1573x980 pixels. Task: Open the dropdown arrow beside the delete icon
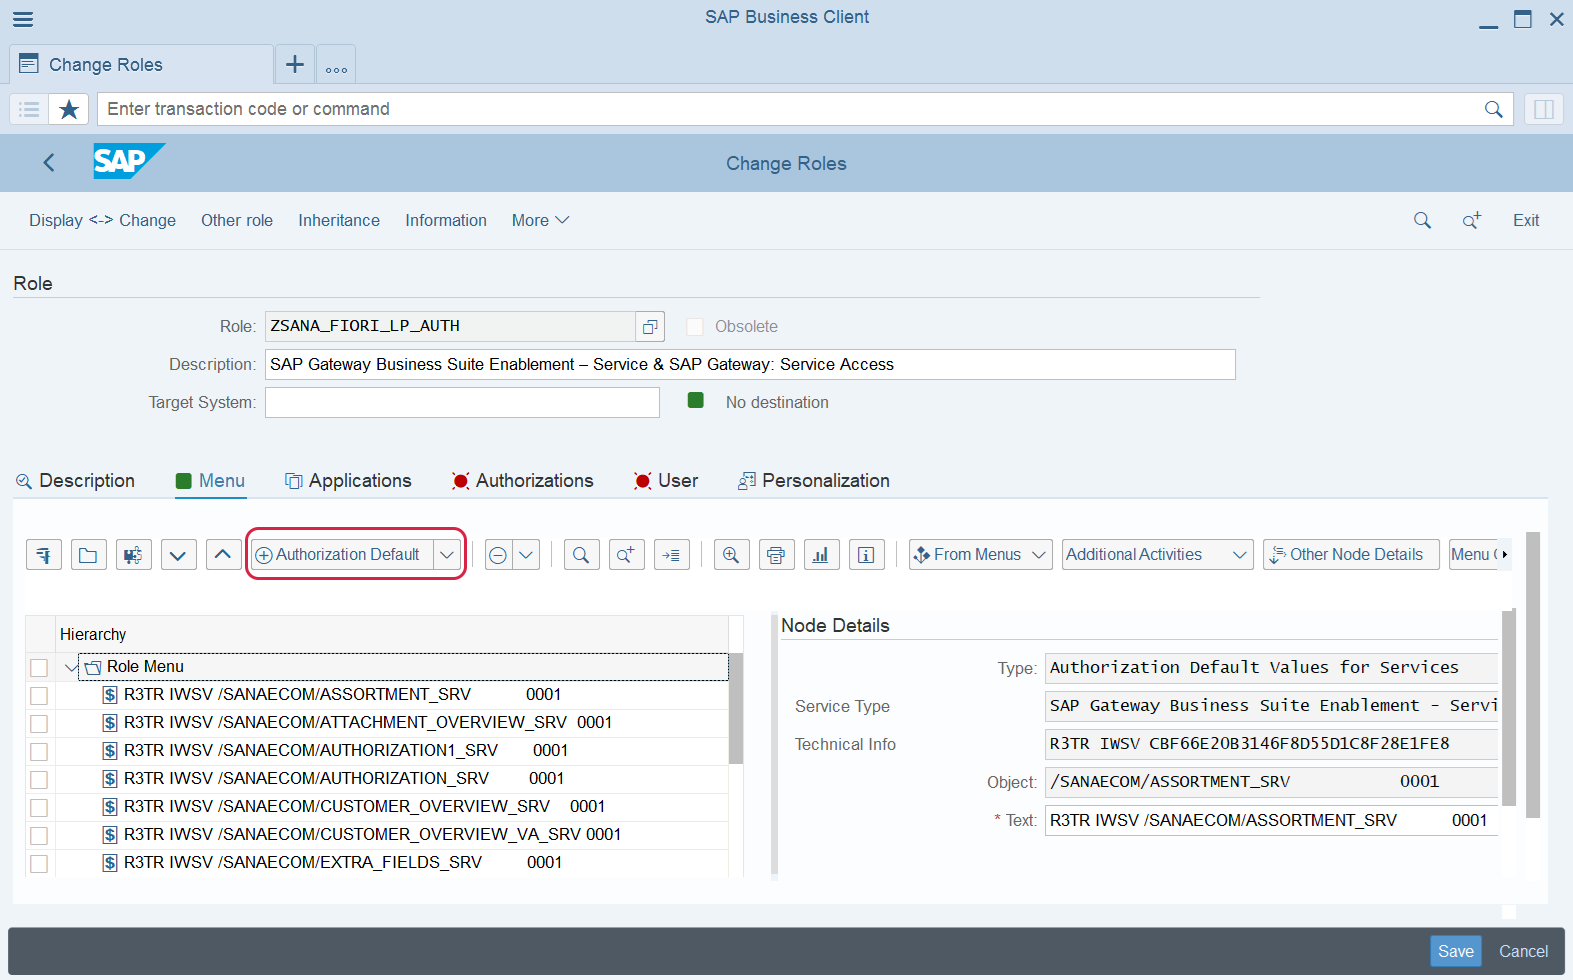pyautogui.click(x=526, y=554)
